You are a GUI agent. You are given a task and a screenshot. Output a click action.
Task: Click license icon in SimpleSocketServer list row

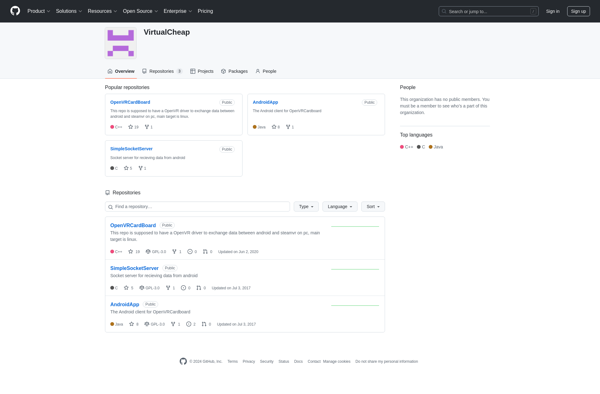[x=142, y=288]
